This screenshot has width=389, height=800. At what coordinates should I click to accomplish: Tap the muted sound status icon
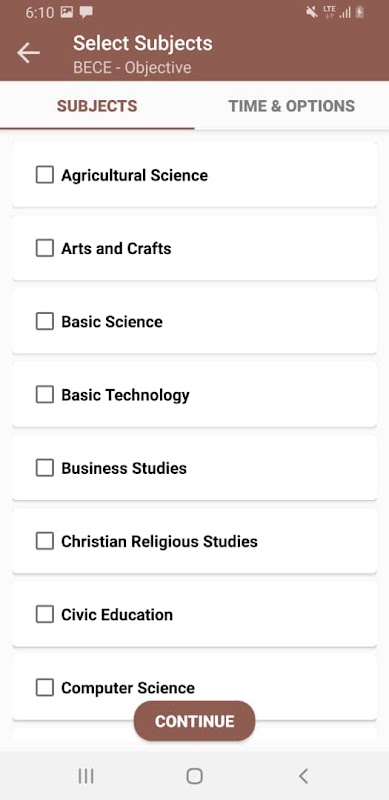[311, 12]
